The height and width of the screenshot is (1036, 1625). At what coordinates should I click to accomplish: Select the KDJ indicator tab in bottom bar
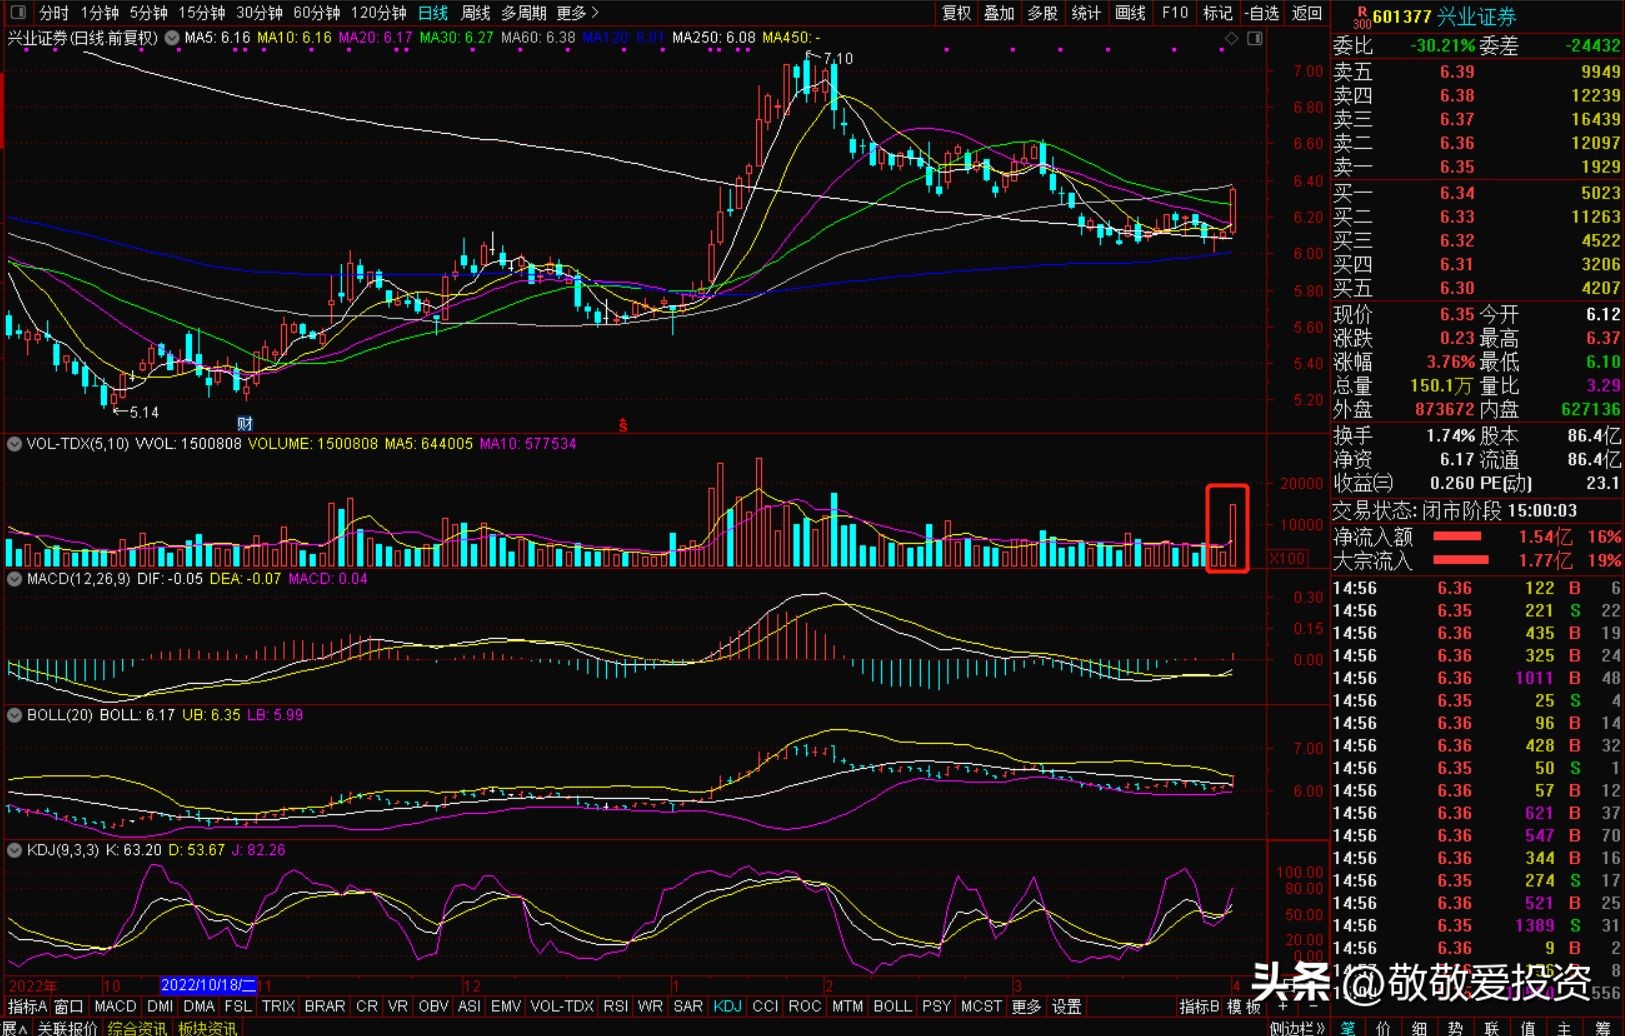(728, 1007)
